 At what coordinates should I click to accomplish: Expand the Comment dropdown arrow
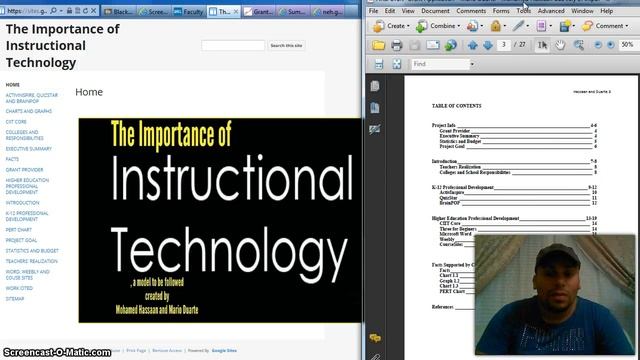click(627, 26)
